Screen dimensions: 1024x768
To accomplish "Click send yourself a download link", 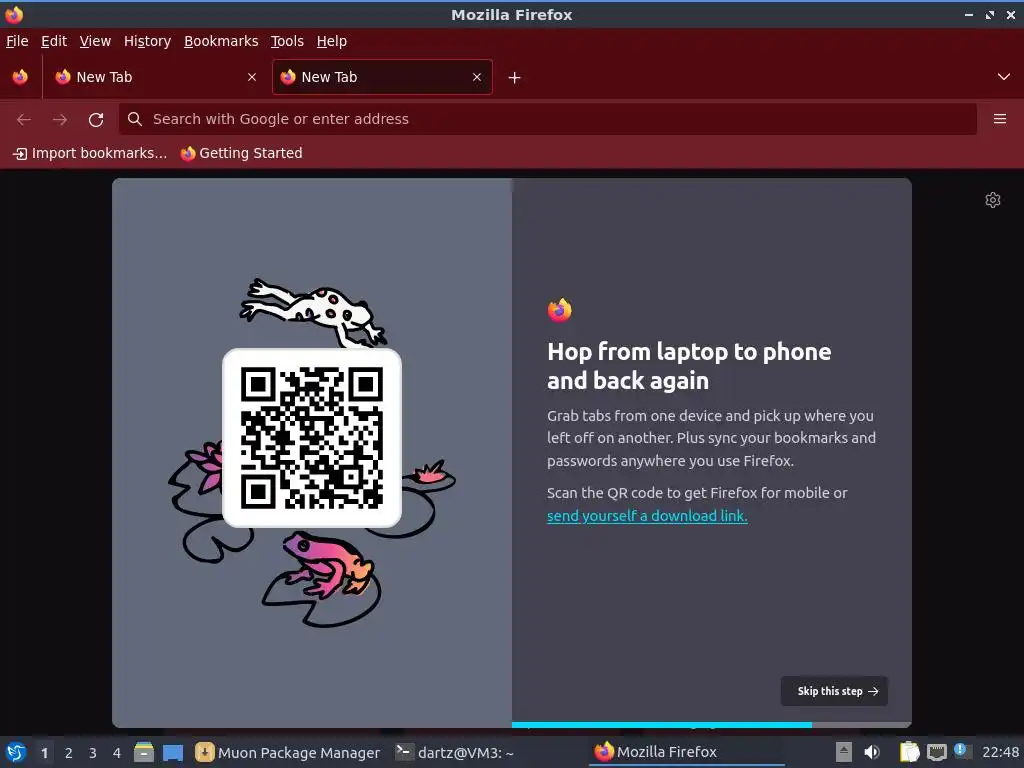I will pos(647,516).
